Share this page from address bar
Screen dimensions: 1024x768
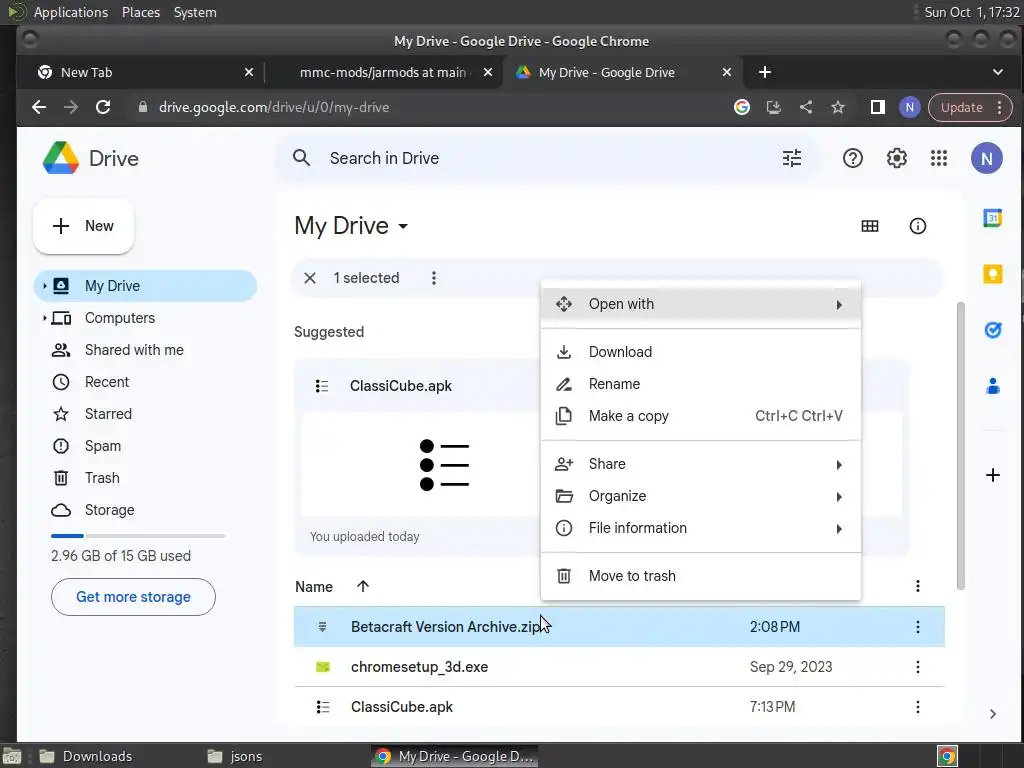coord(805,107)
